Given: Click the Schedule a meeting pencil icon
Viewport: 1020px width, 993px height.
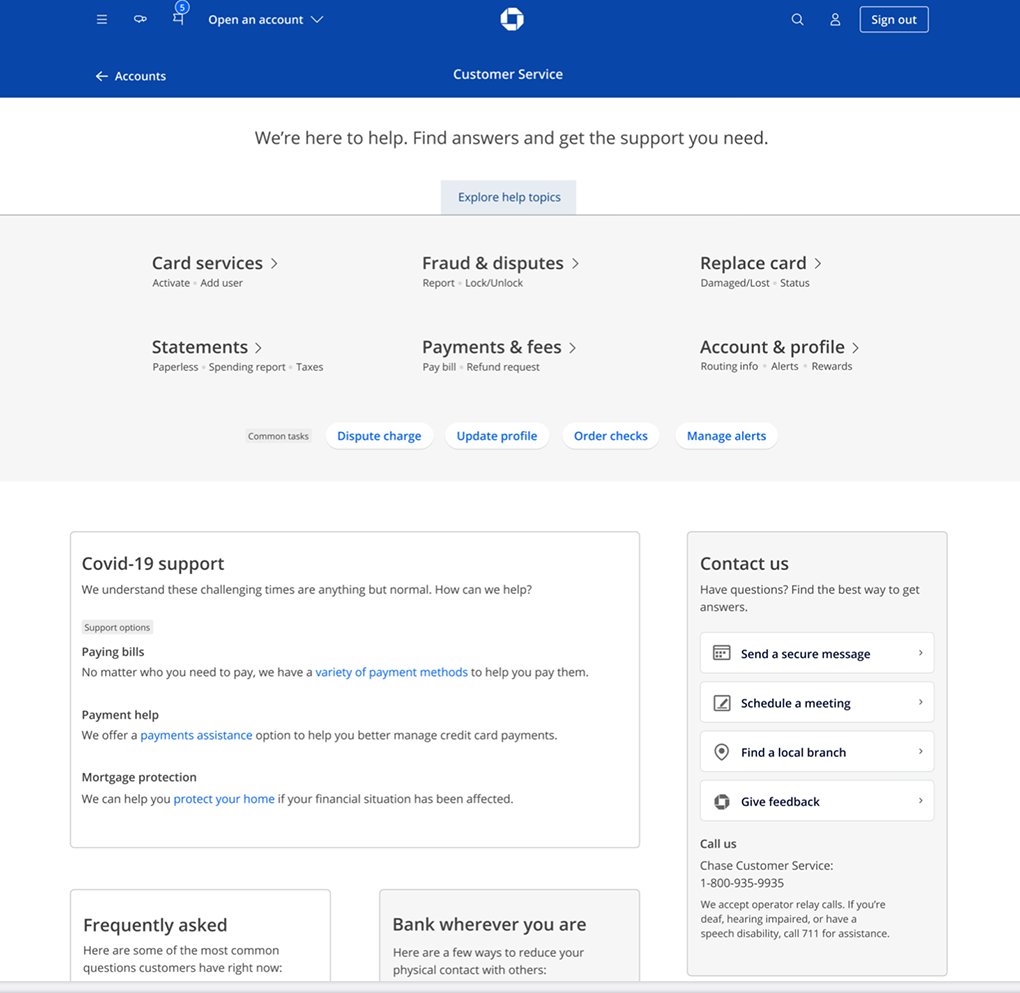Looking at the screenshot, I should (721, 703).
